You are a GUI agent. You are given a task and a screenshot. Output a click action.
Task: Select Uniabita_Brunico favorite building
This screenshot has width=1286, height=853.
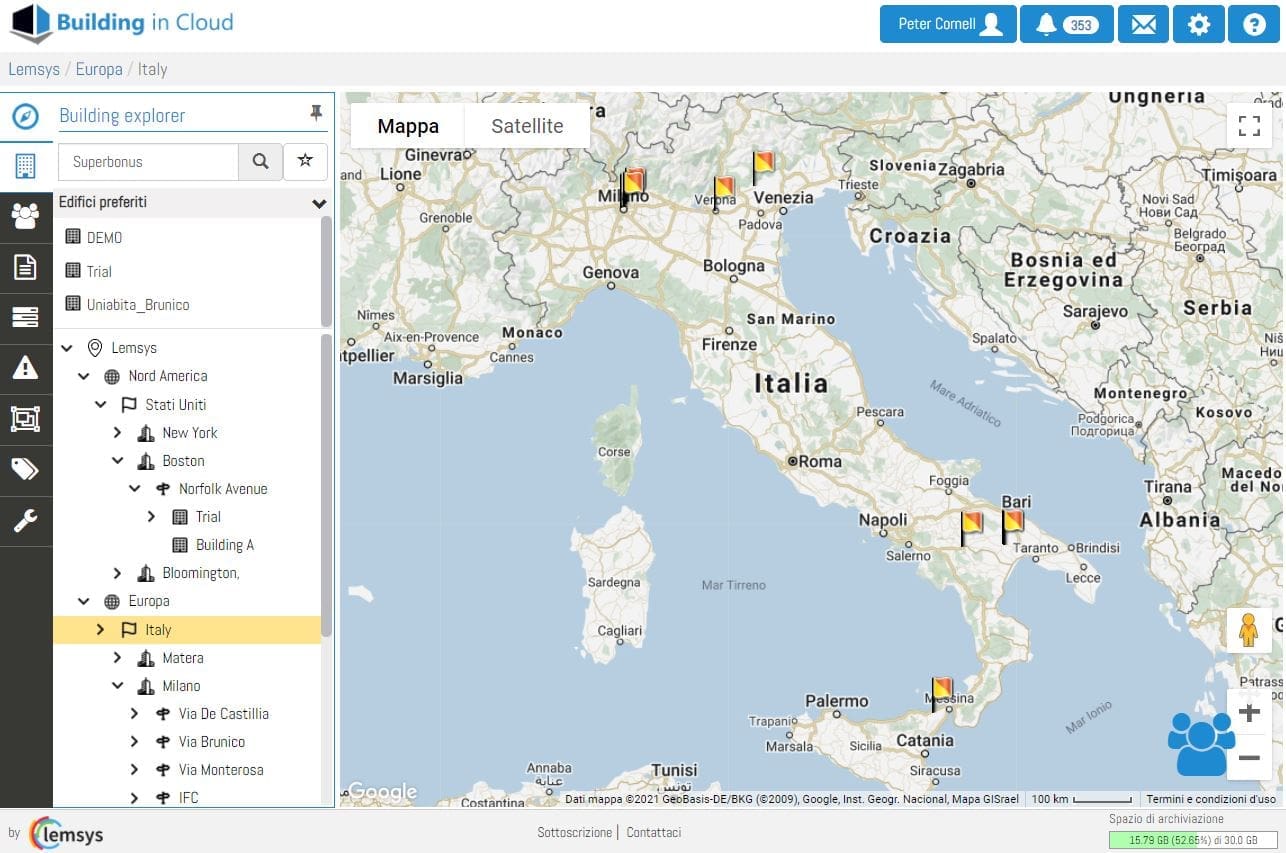coord(138,305)
